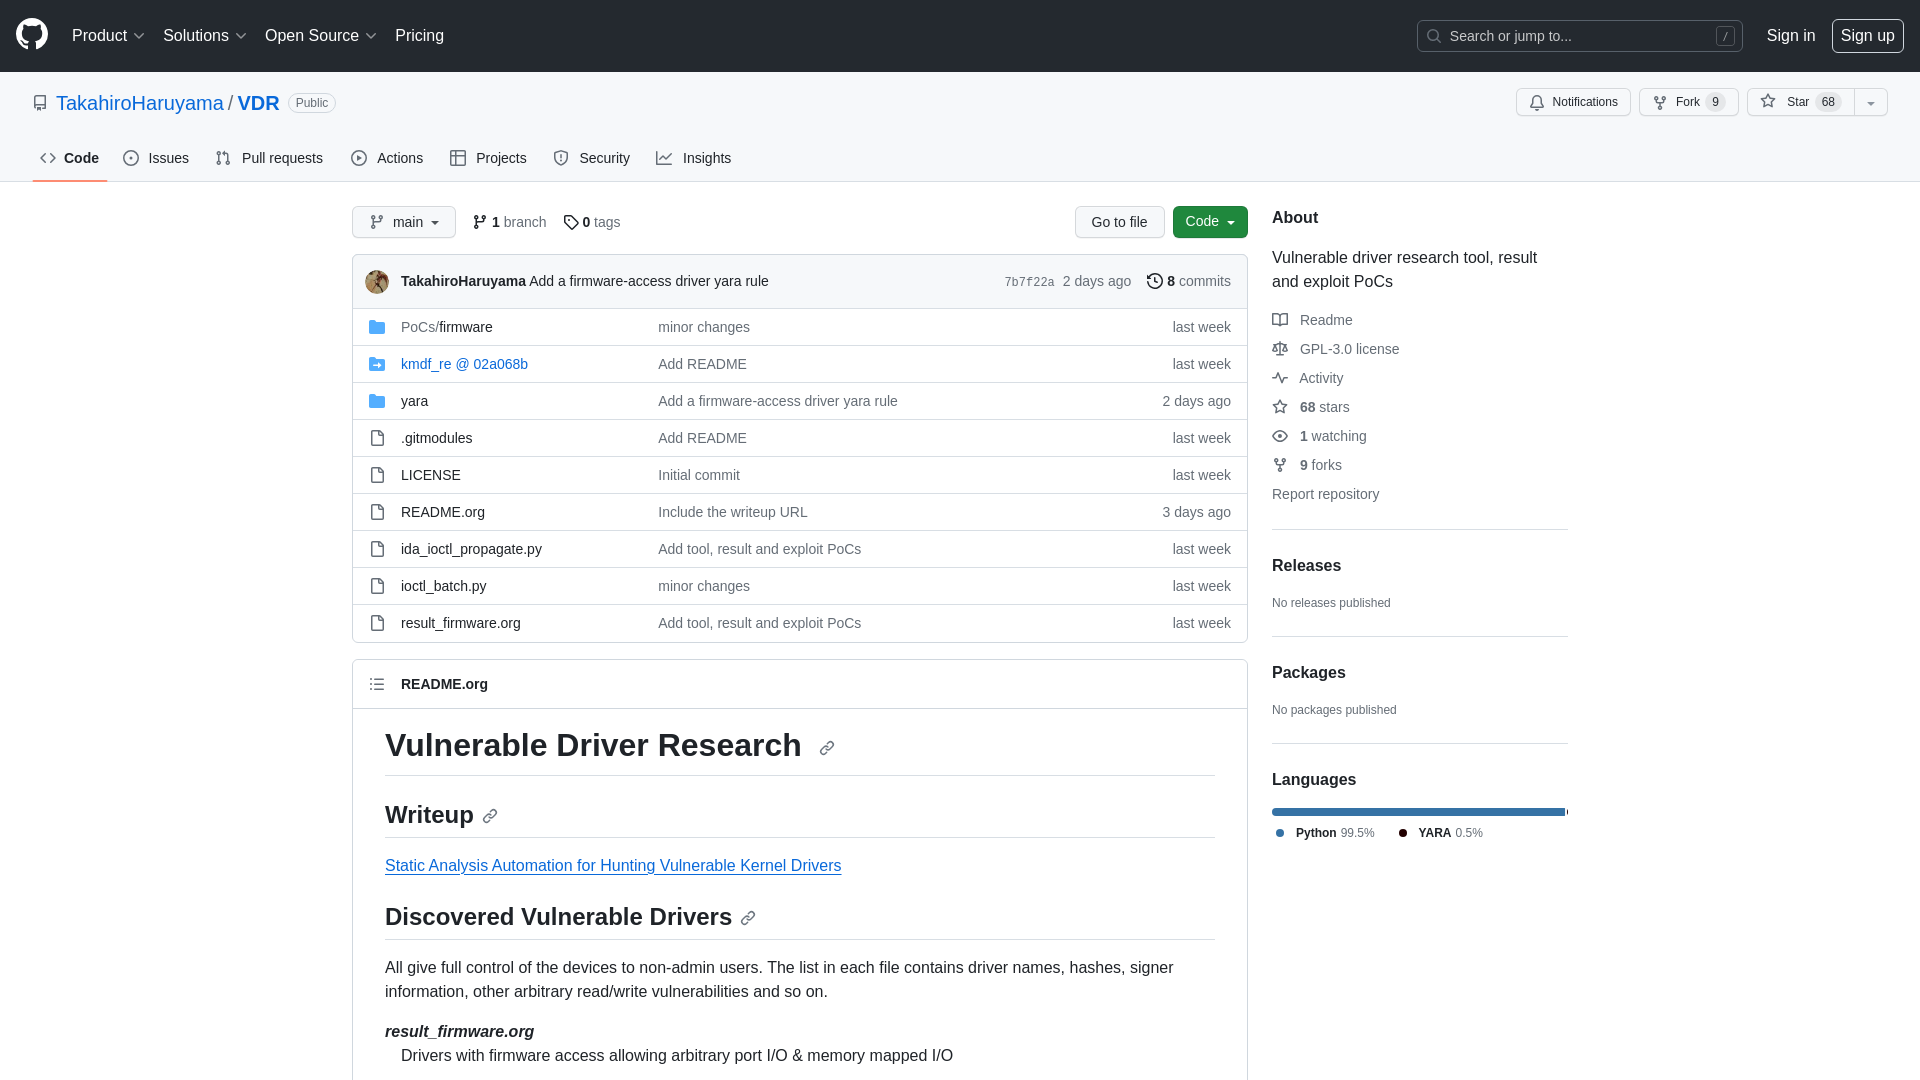The image size is (1920, 1080).
Task: Click the Pull requests icon
Action: coord(223,157)
